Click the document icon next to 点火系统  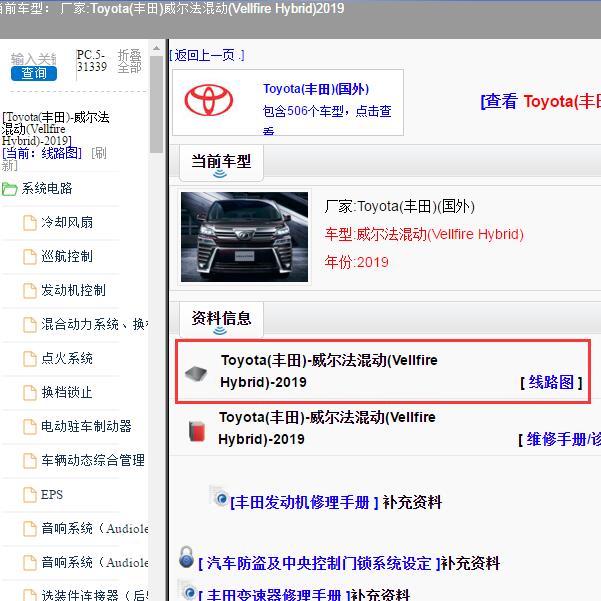click(x=30, y=359)
